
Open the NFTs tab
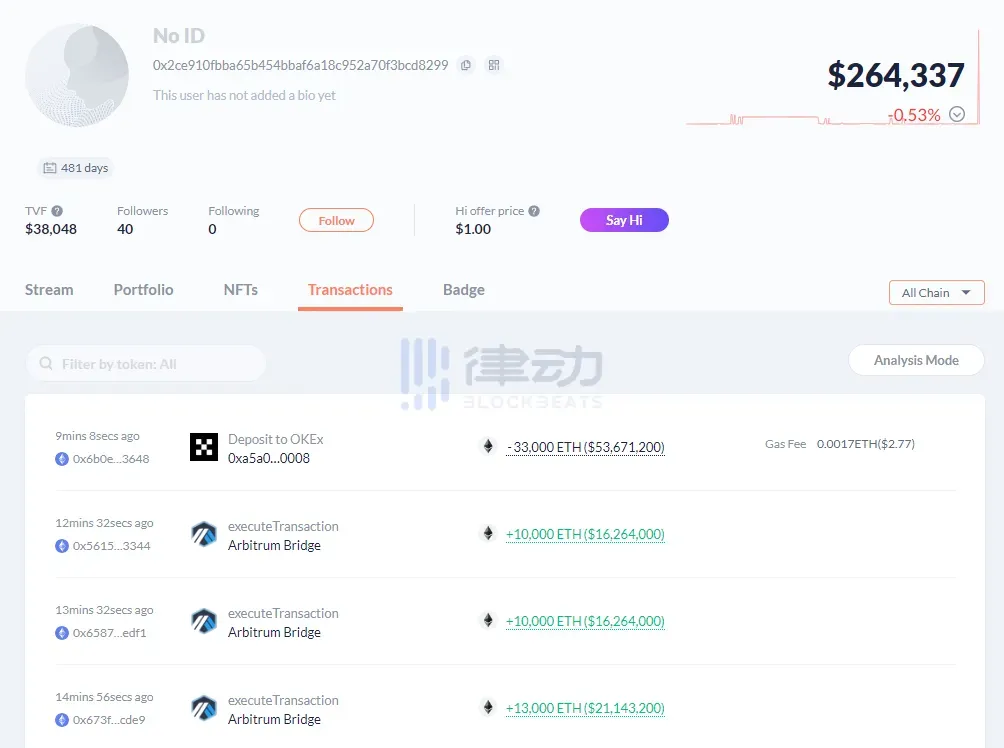tap(240, 290)
